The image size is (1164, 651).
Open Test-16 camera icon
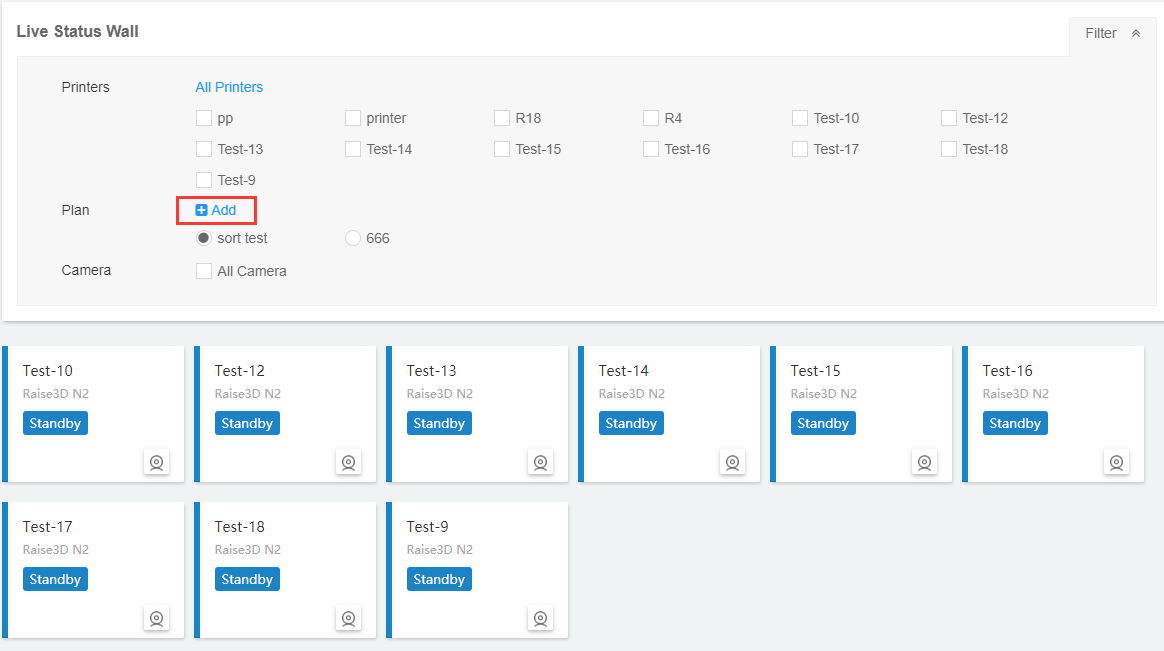[1116, 462]
